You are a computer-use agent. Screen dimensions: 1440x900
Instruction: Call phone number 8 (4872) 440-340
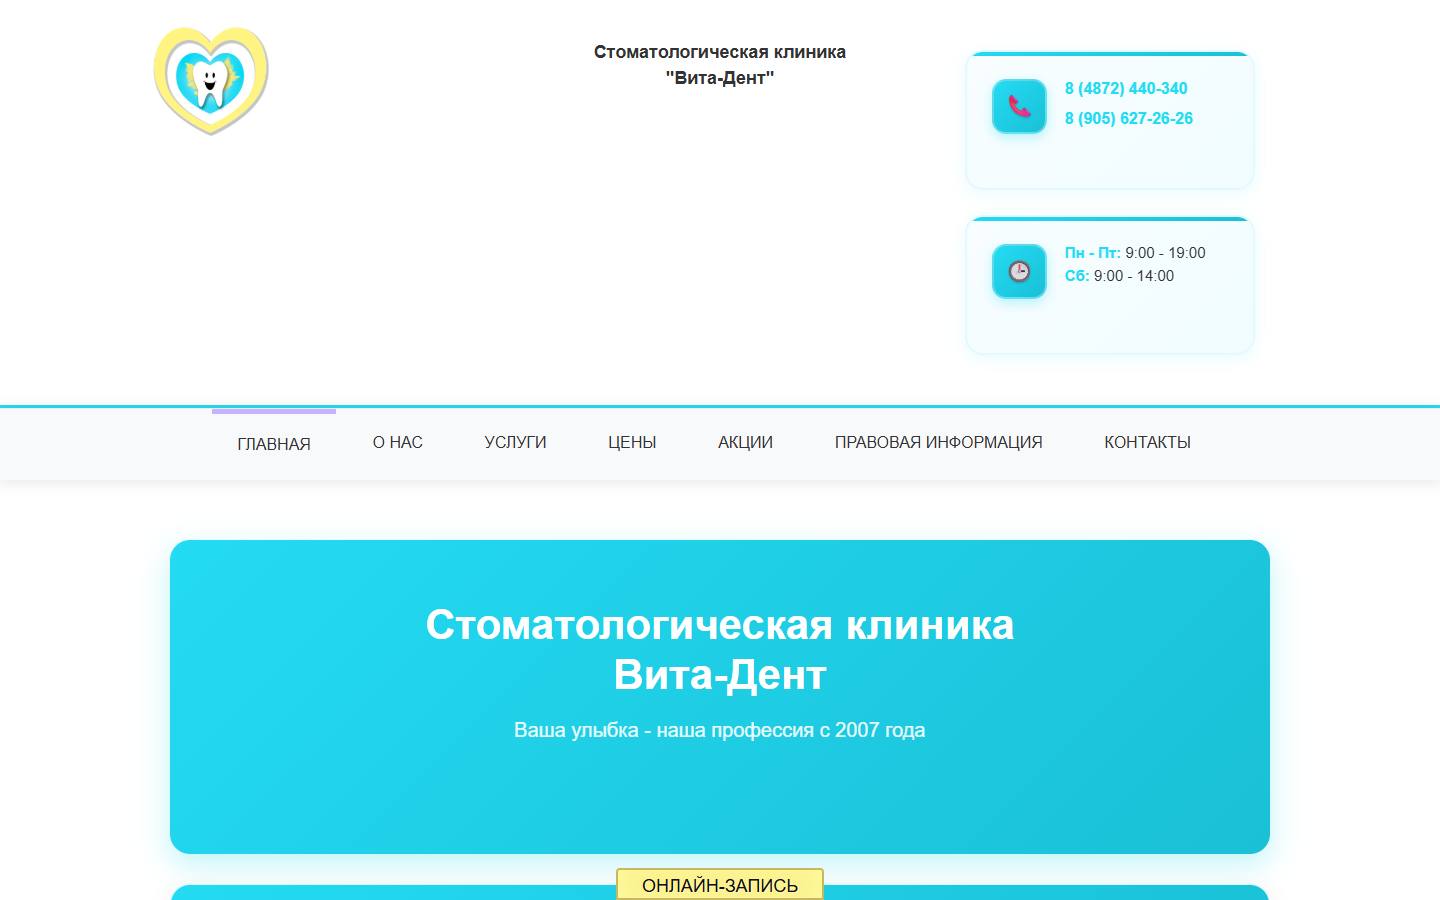(1126, 88)
